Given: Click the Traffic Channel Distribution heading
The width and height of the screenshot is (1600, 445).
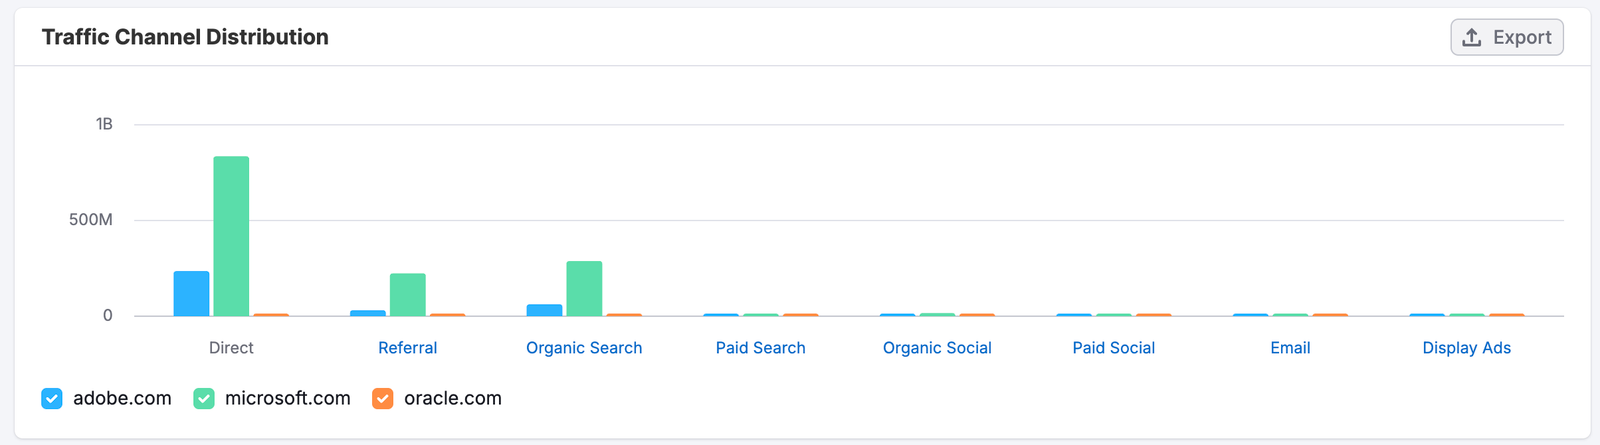Looking at the screenshot, I should [x=185, y=38].
